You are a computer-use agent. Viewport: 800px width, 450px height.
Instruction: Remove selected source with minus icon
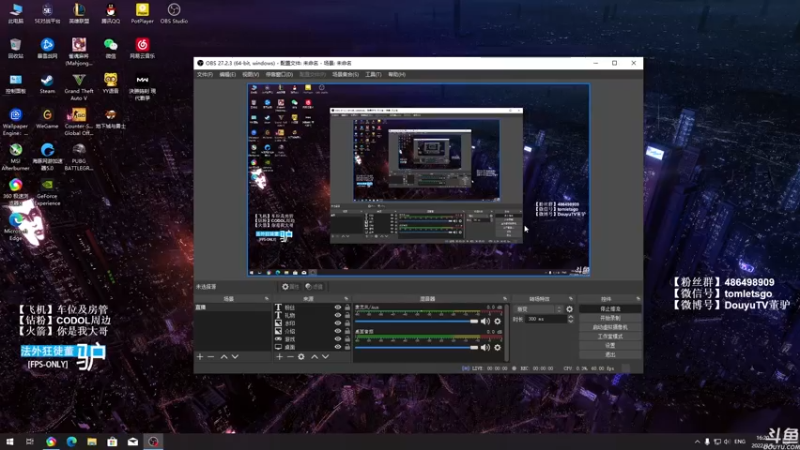290,357
